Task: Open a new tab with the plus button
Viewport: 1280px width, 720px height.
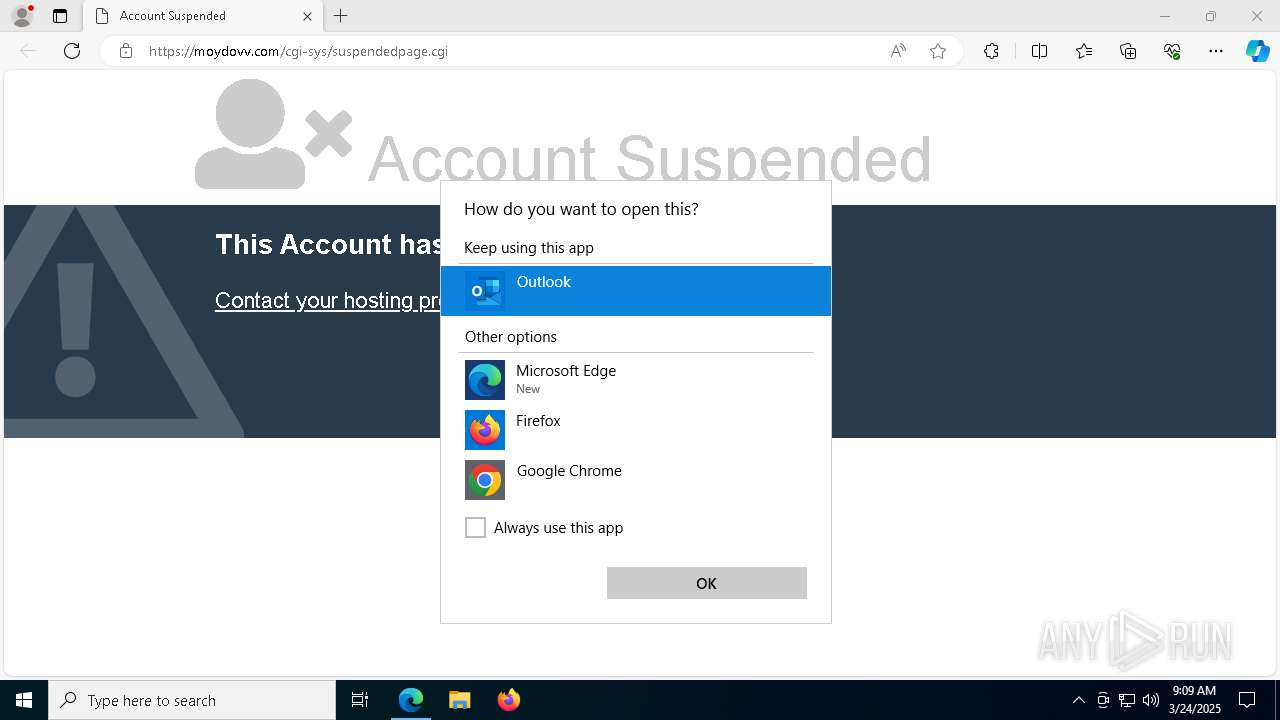Action: [341, 16]
